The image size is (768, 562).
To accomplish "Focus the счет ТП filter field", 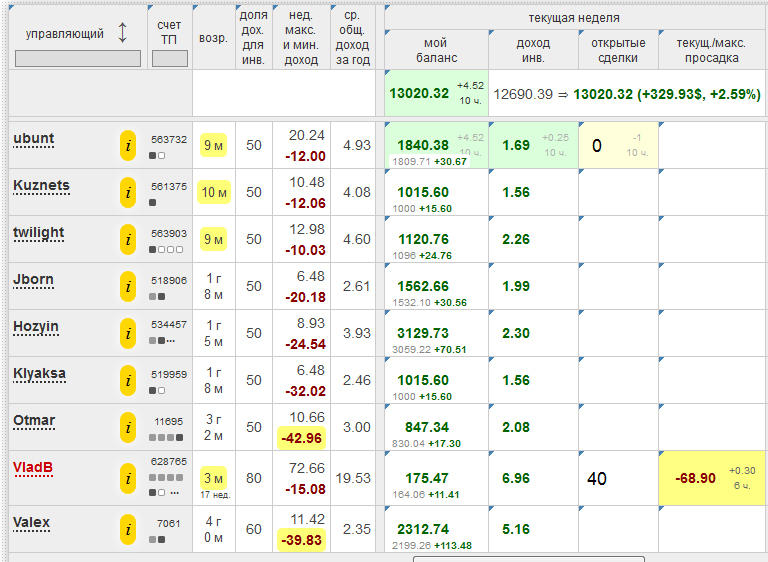I will coord(169,59).
